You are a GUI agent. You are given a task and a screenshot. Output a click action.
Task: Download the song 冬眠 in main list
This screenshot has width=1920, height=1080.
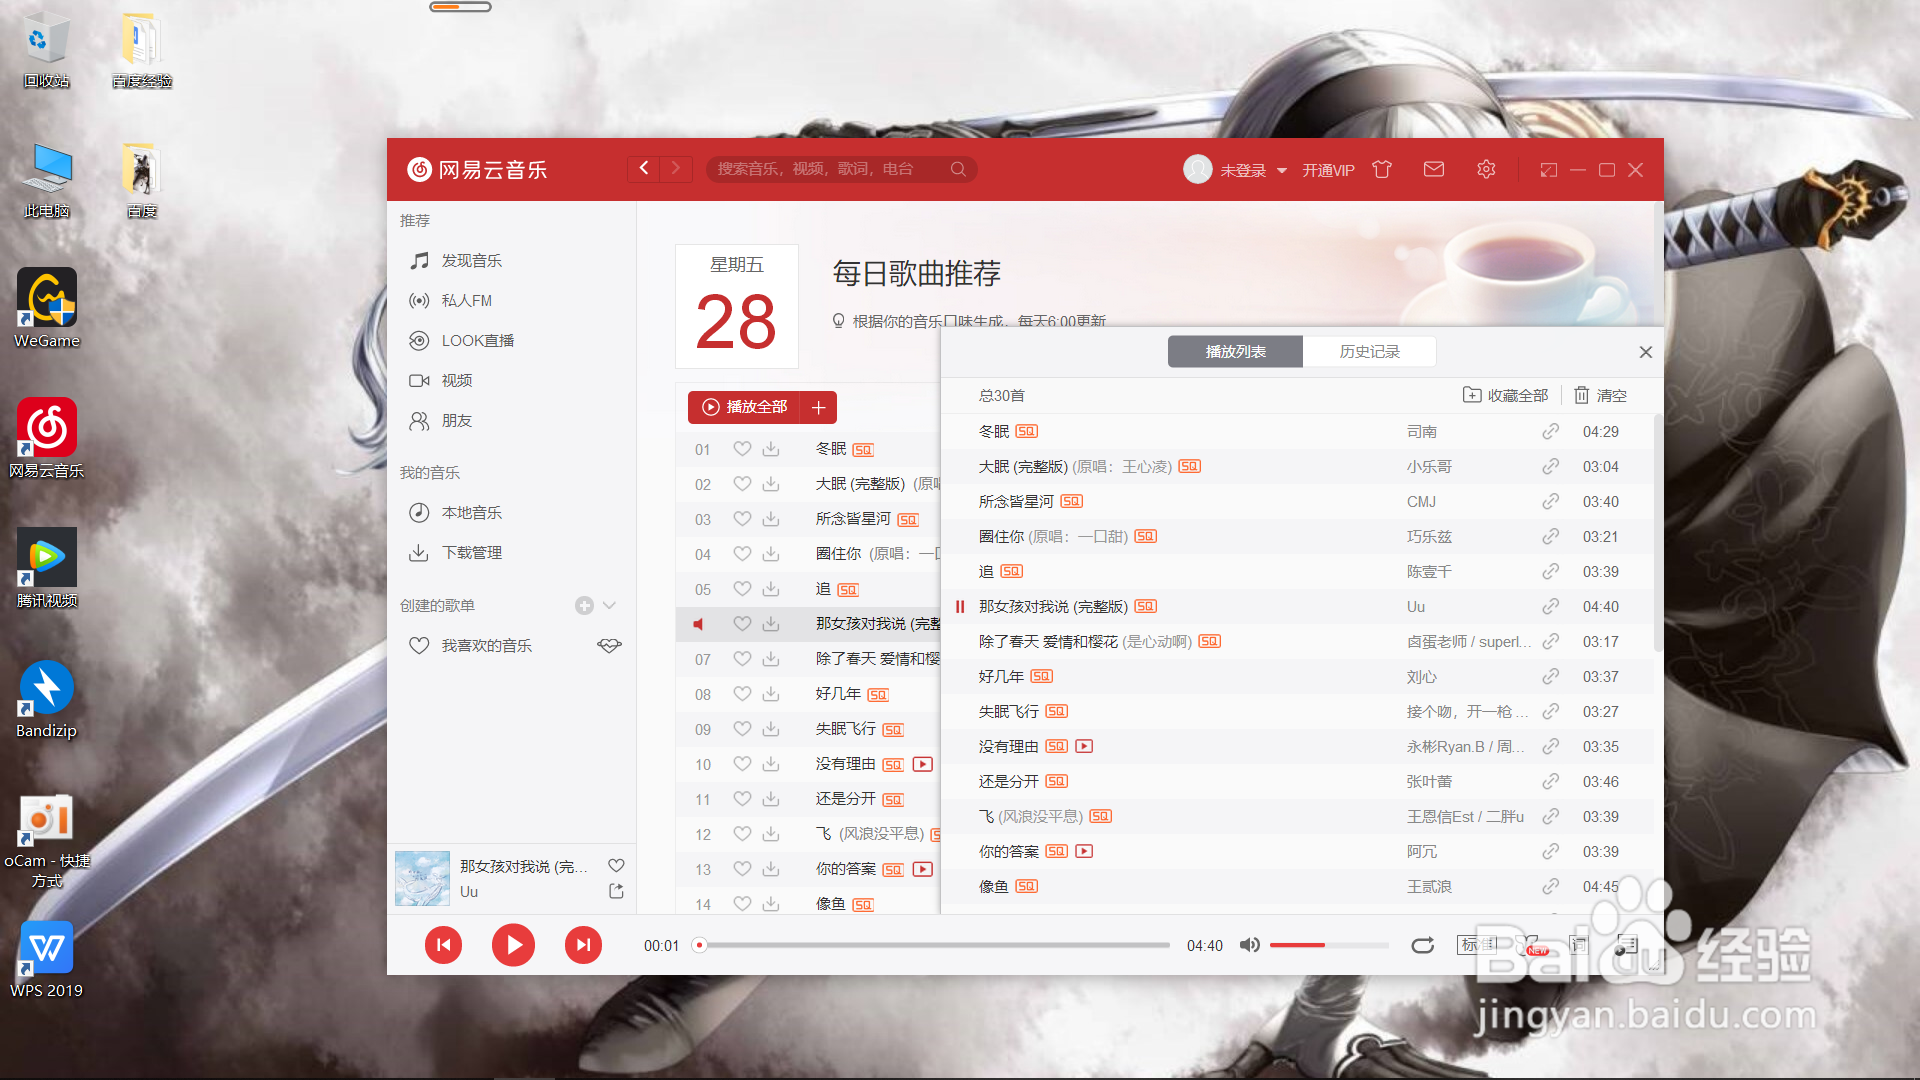click(x=771, y=449)
